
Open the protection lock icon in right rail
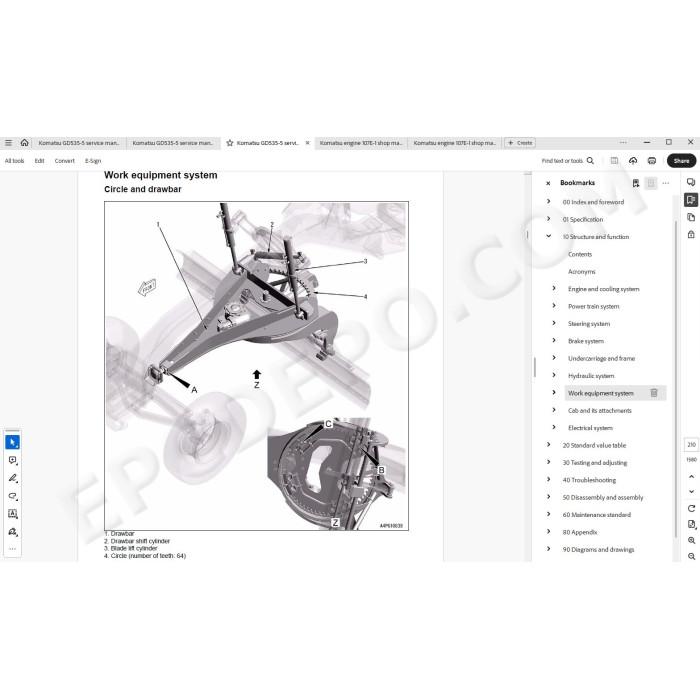pyautogui.click(x=691, y=234)
